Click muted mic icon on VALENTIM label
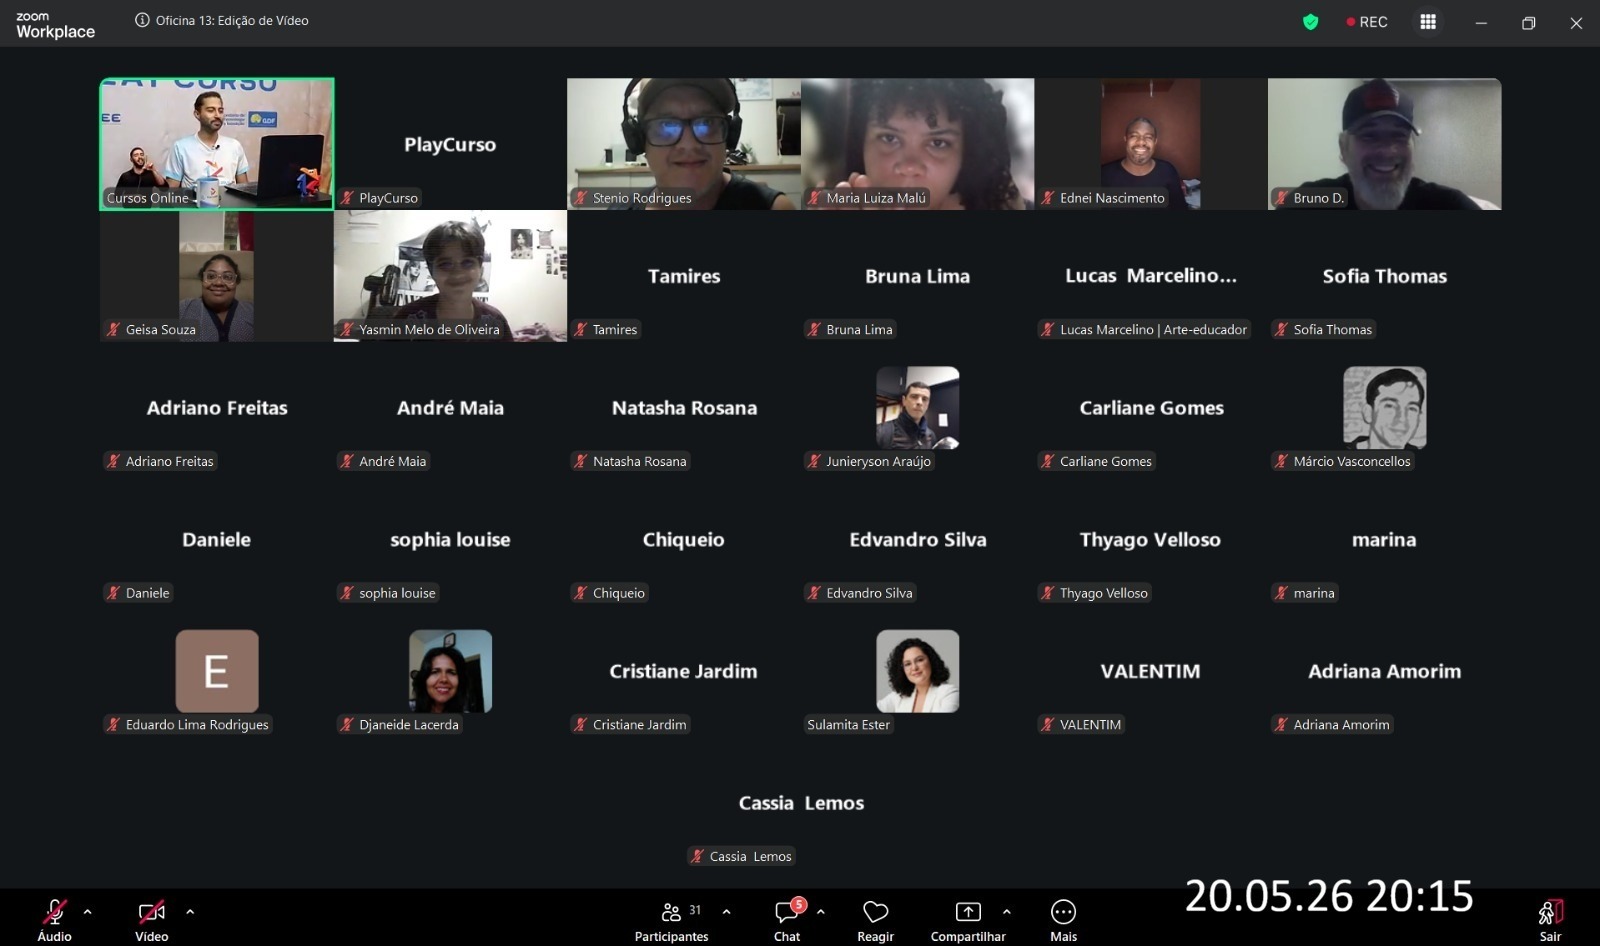1600x946 pixels. point(1048,724)
